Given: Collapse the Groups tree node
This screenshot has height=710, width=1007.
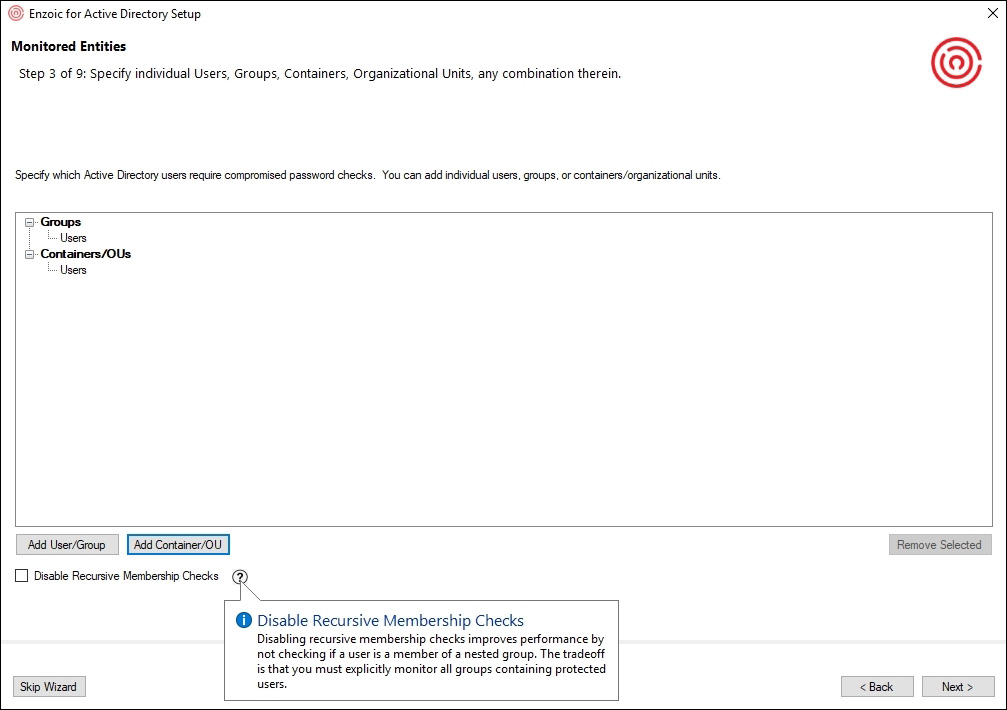Looking at the screenshot, I should 30,222.
